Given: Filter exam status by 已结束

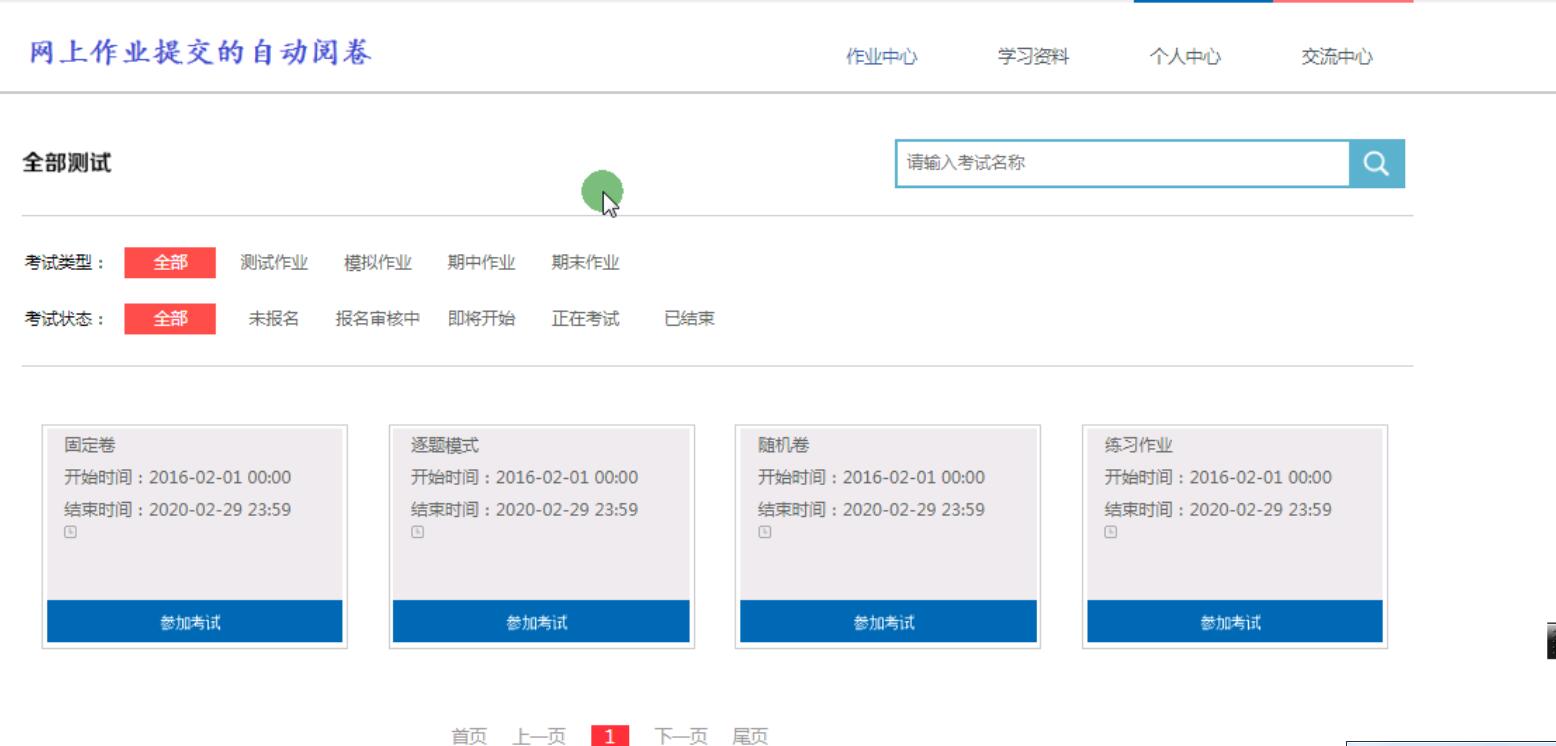Looking at the screenshot, I should (x=689, y=319).
